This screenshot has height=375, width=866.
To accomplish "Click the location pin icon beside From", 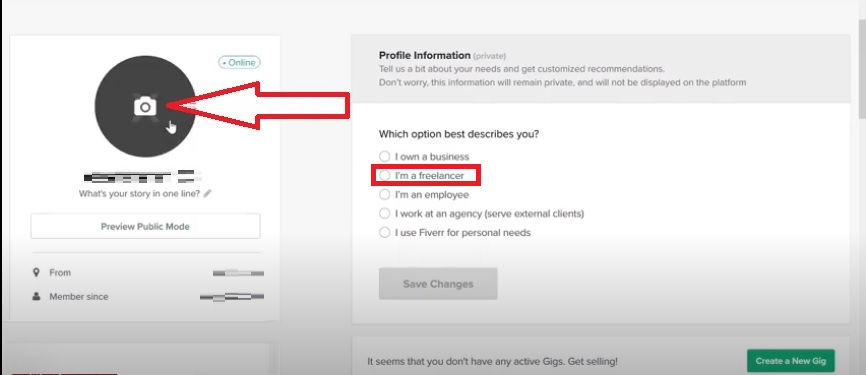I will (x=36, y=272).
